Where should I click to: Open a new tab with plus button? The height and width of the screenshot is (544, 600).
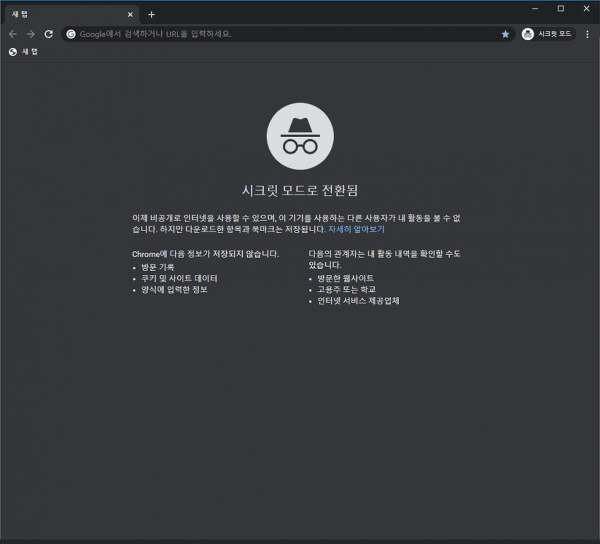point(152,15)
